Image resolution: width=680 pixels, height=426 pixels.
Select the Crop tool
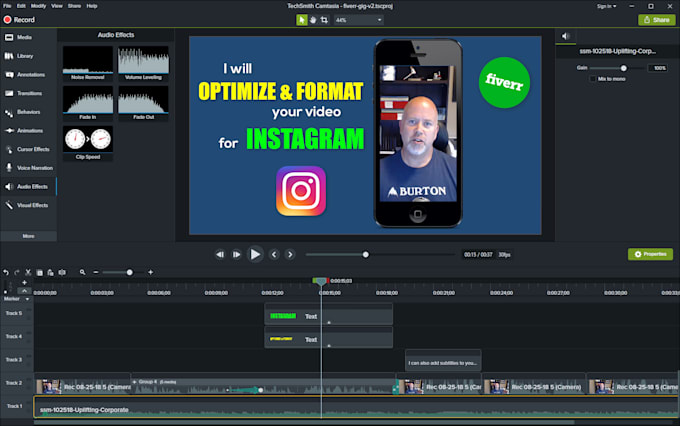point(324,20)
